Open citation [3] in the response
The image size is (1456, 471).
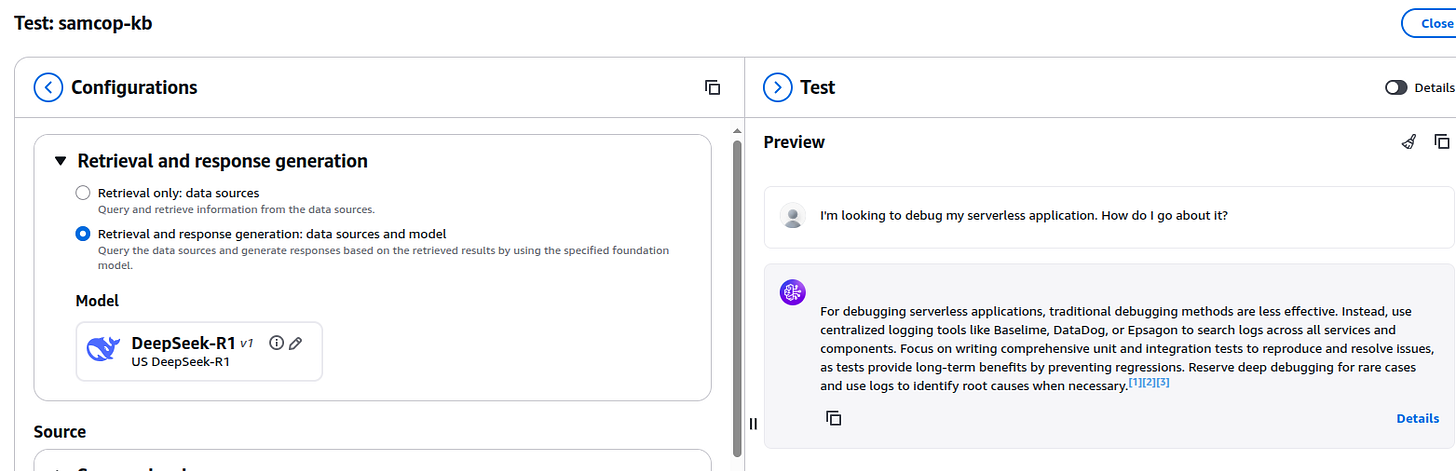(1162, 383)
